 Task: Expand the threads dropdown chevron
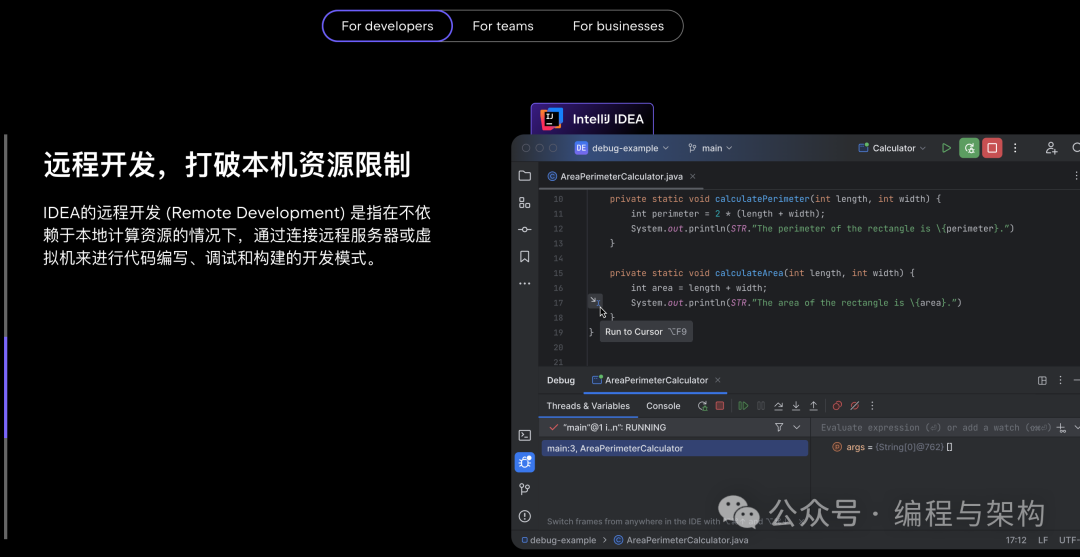pos(797,428)
